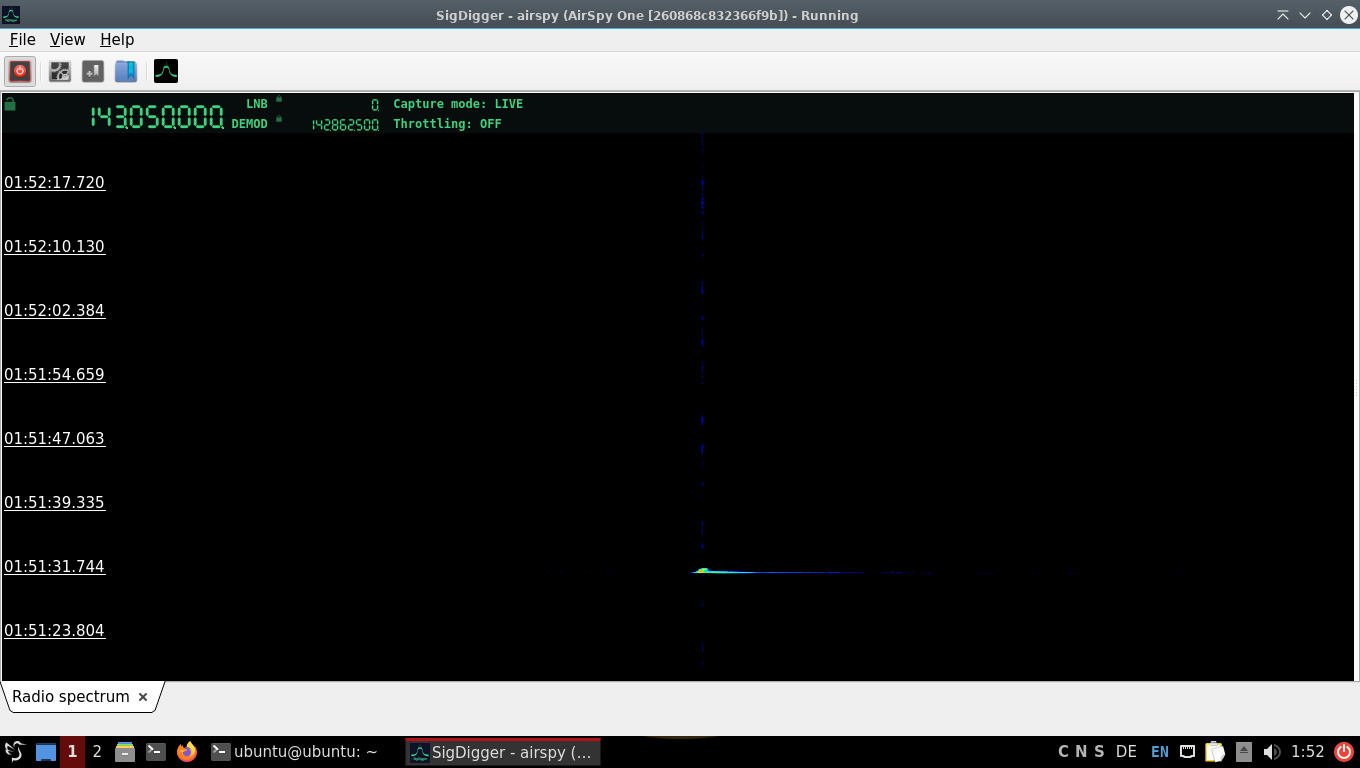Open the bookmark manager book icon

coord(125,71)
